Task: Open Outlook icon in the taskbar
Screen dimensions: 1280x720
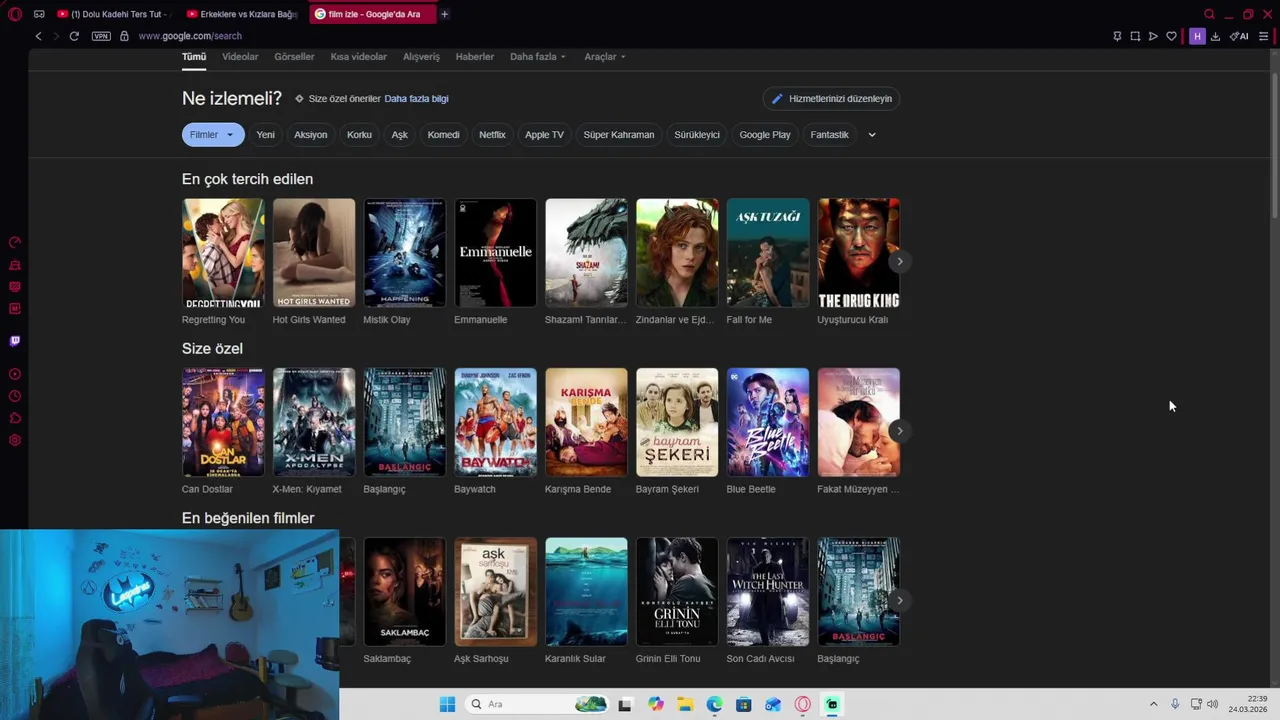Action: 773,704
